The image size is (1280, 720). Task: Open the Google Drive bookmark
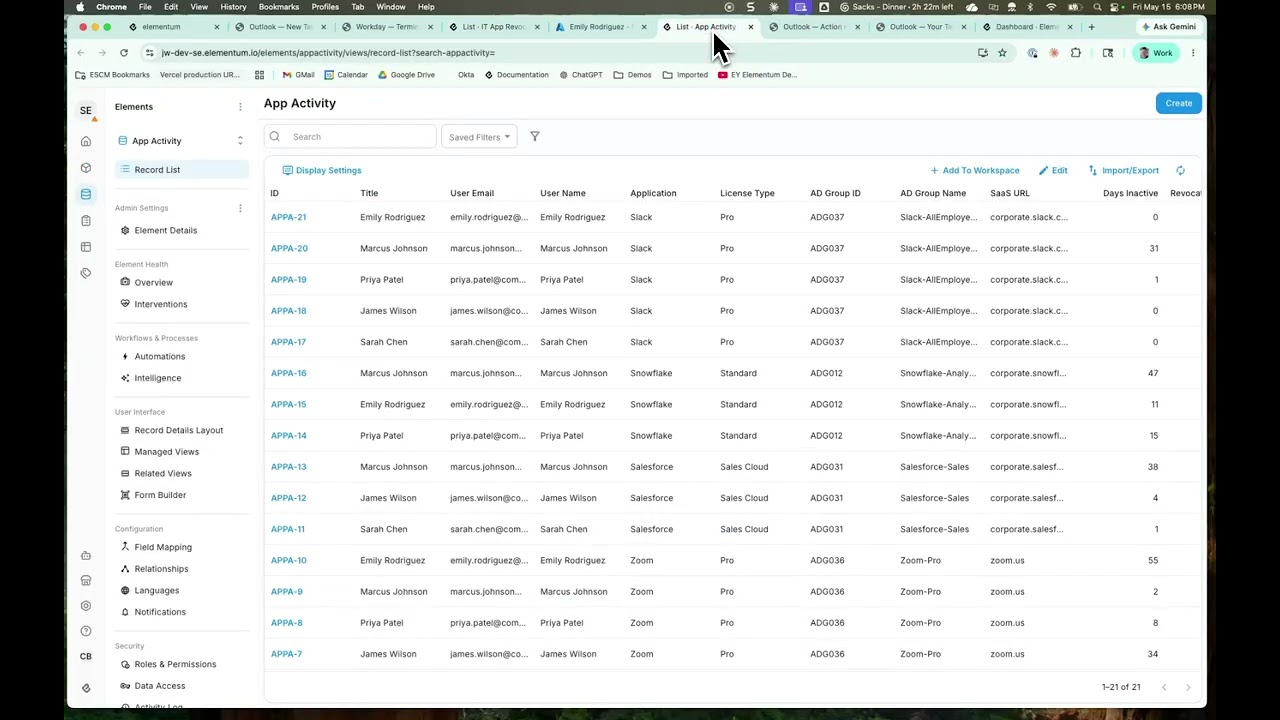[406, 75]
